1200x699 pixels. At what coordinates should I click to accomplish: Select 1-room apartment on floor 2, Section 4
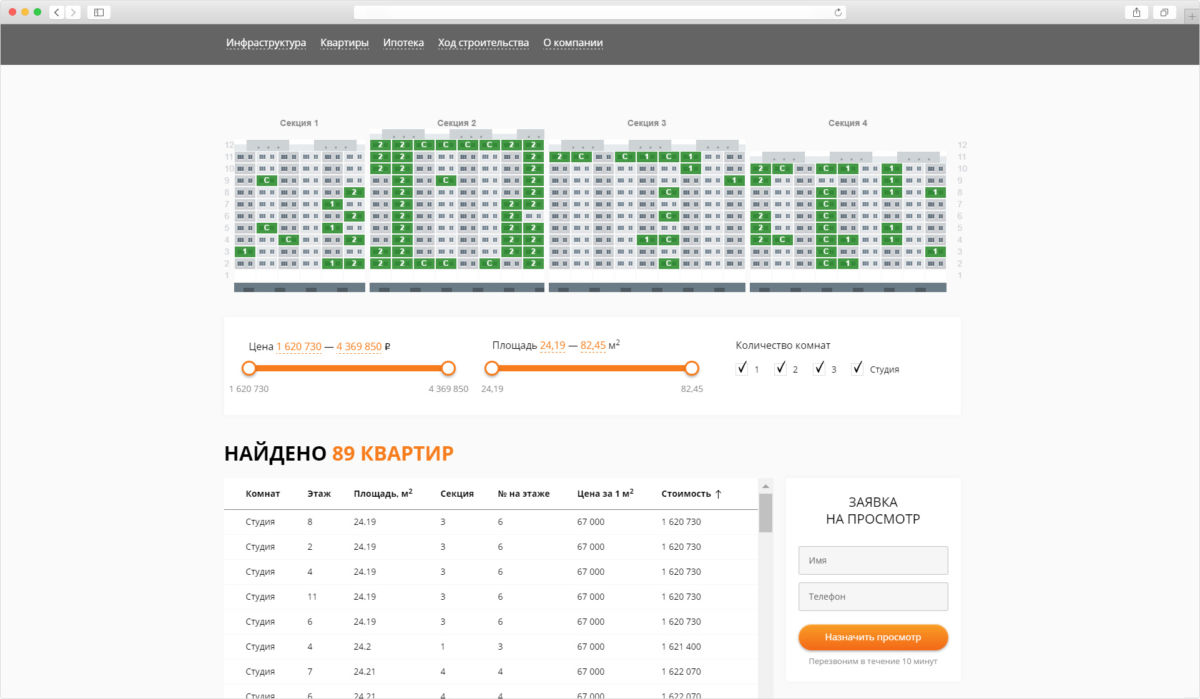[x=848, y=263]
